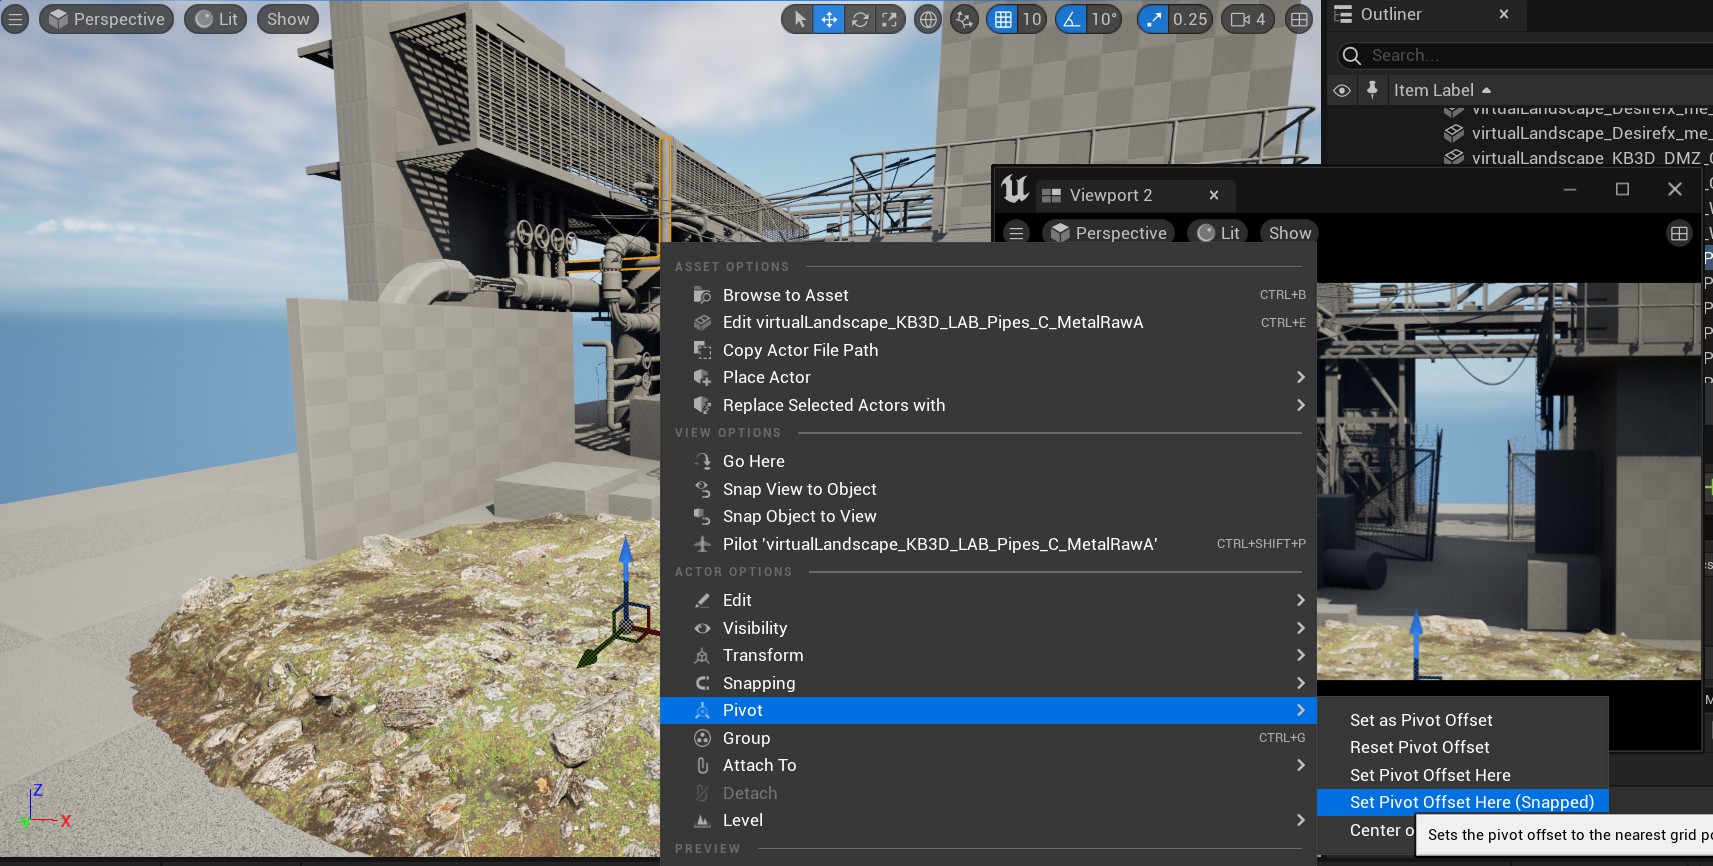Screen dimensions: 1713x866
Task: Open the Perspective dropdown in main viewport
Action: click(107, 19)
